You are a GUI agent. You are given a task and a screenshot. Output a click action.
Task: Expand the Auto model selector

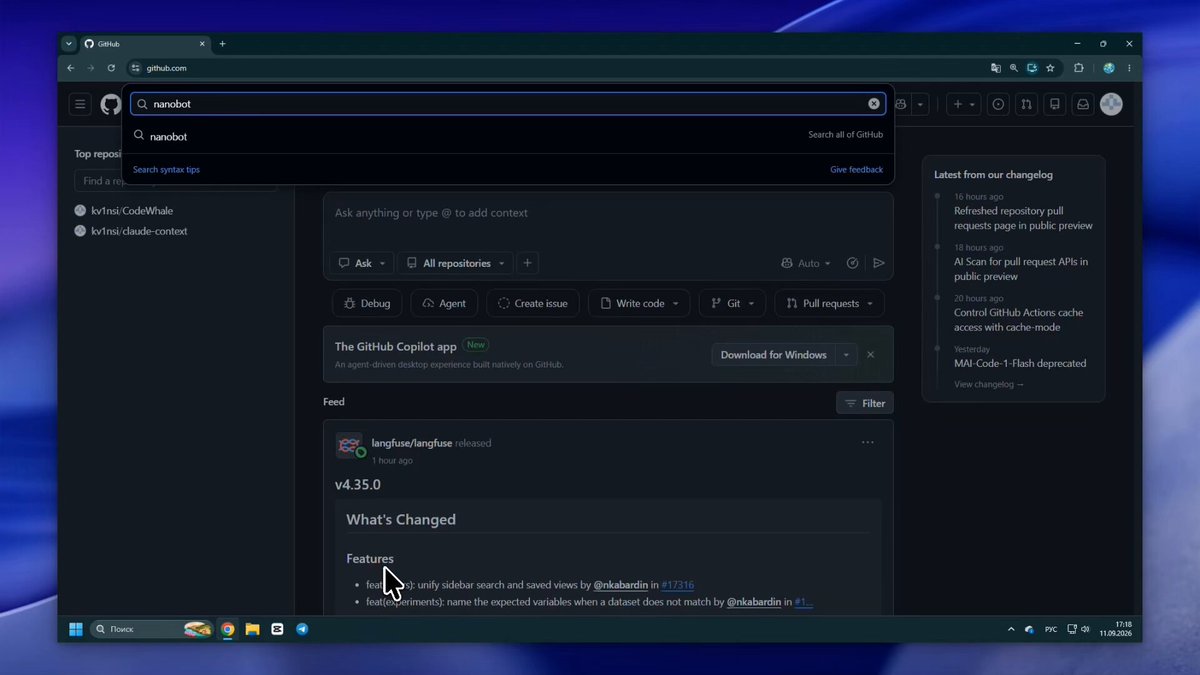(x=807, y=263)
